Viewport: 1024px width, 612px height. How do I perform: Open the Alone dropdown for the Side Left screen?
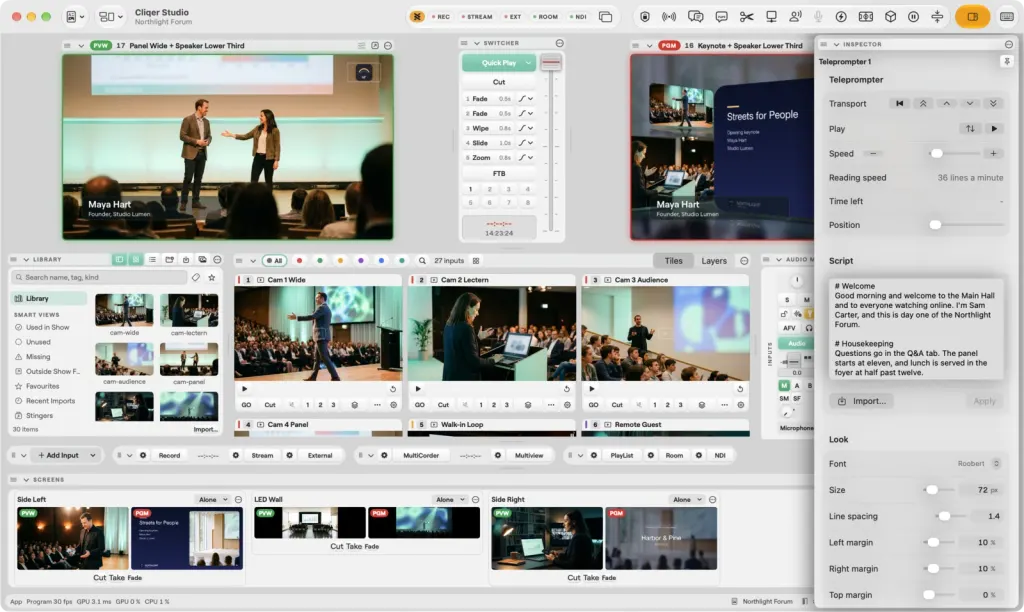point(214,500)
